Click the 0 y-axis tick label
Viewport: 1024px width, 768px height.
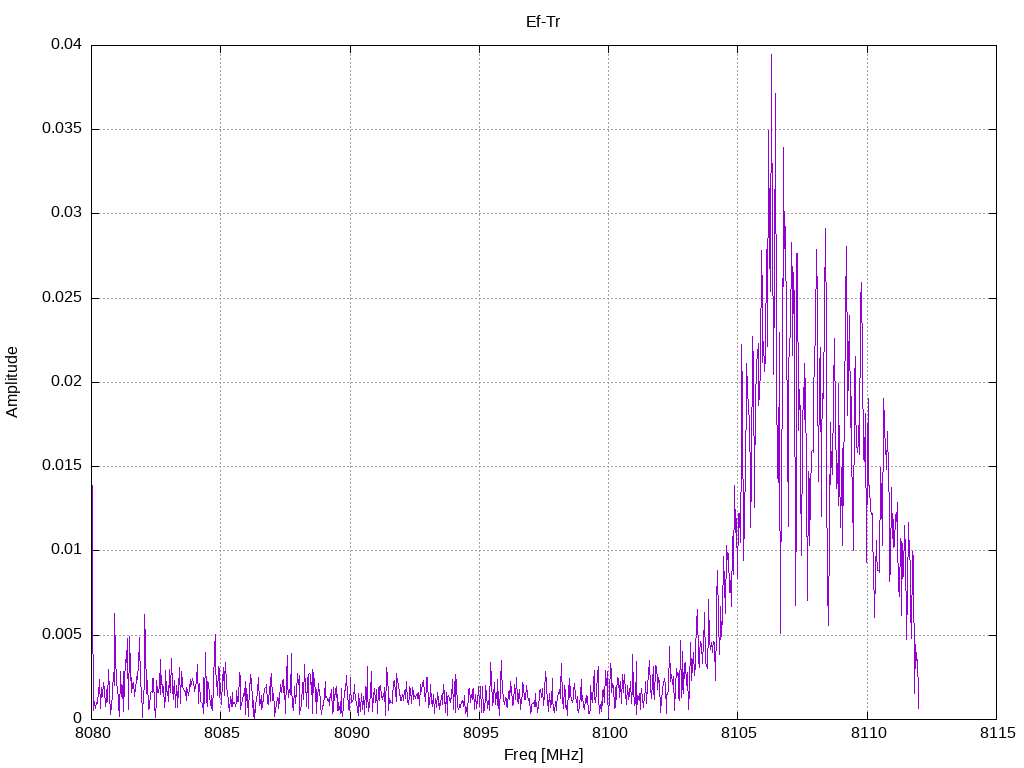coord(78,718)
